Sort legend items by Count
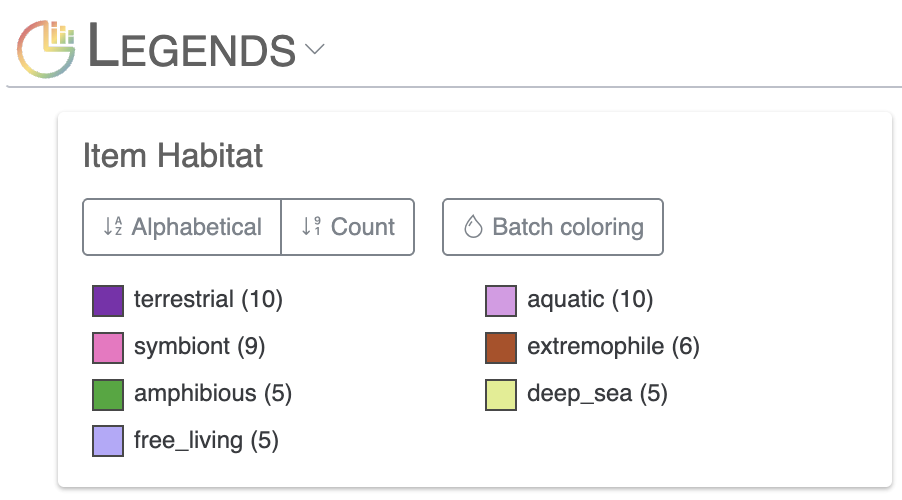Image resolution: width=902 pixels, height=500 pixels. [348, 227]
